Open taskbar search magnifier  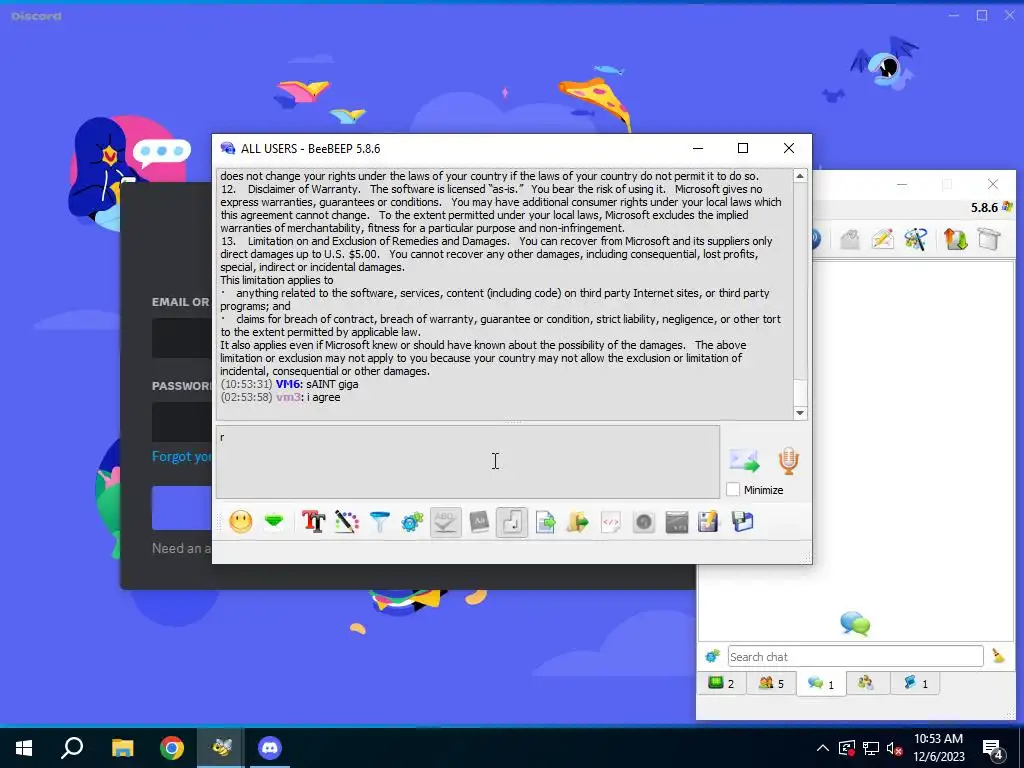tap(72, 748)
